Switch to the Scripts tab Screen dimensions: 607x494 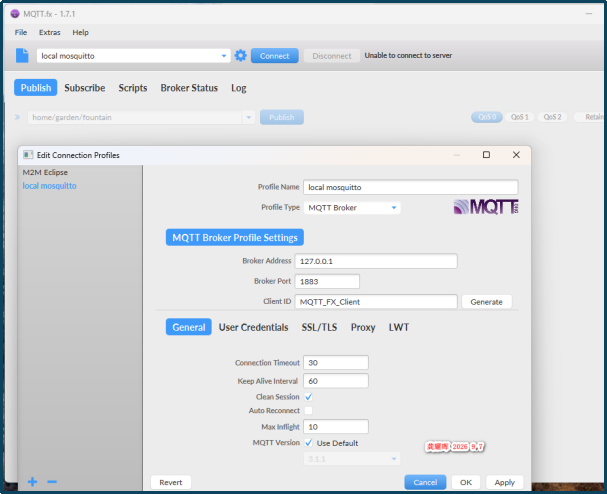coord(133,88)
